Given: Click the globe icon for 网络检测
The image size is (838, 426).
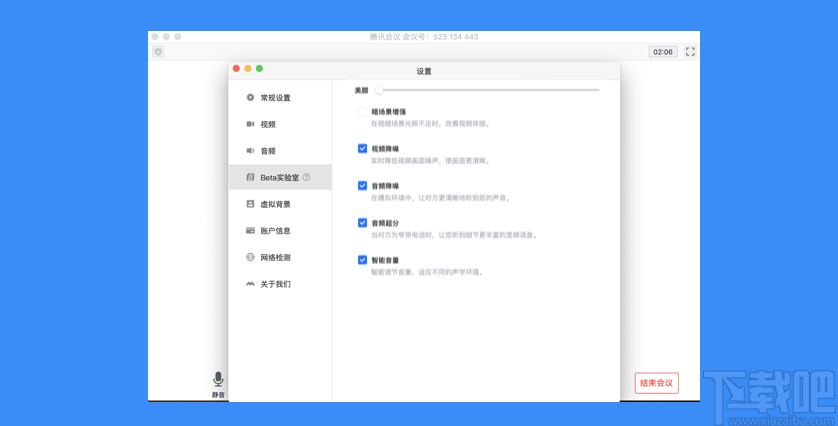Looking at the screenshot, I should coord(250,257).
